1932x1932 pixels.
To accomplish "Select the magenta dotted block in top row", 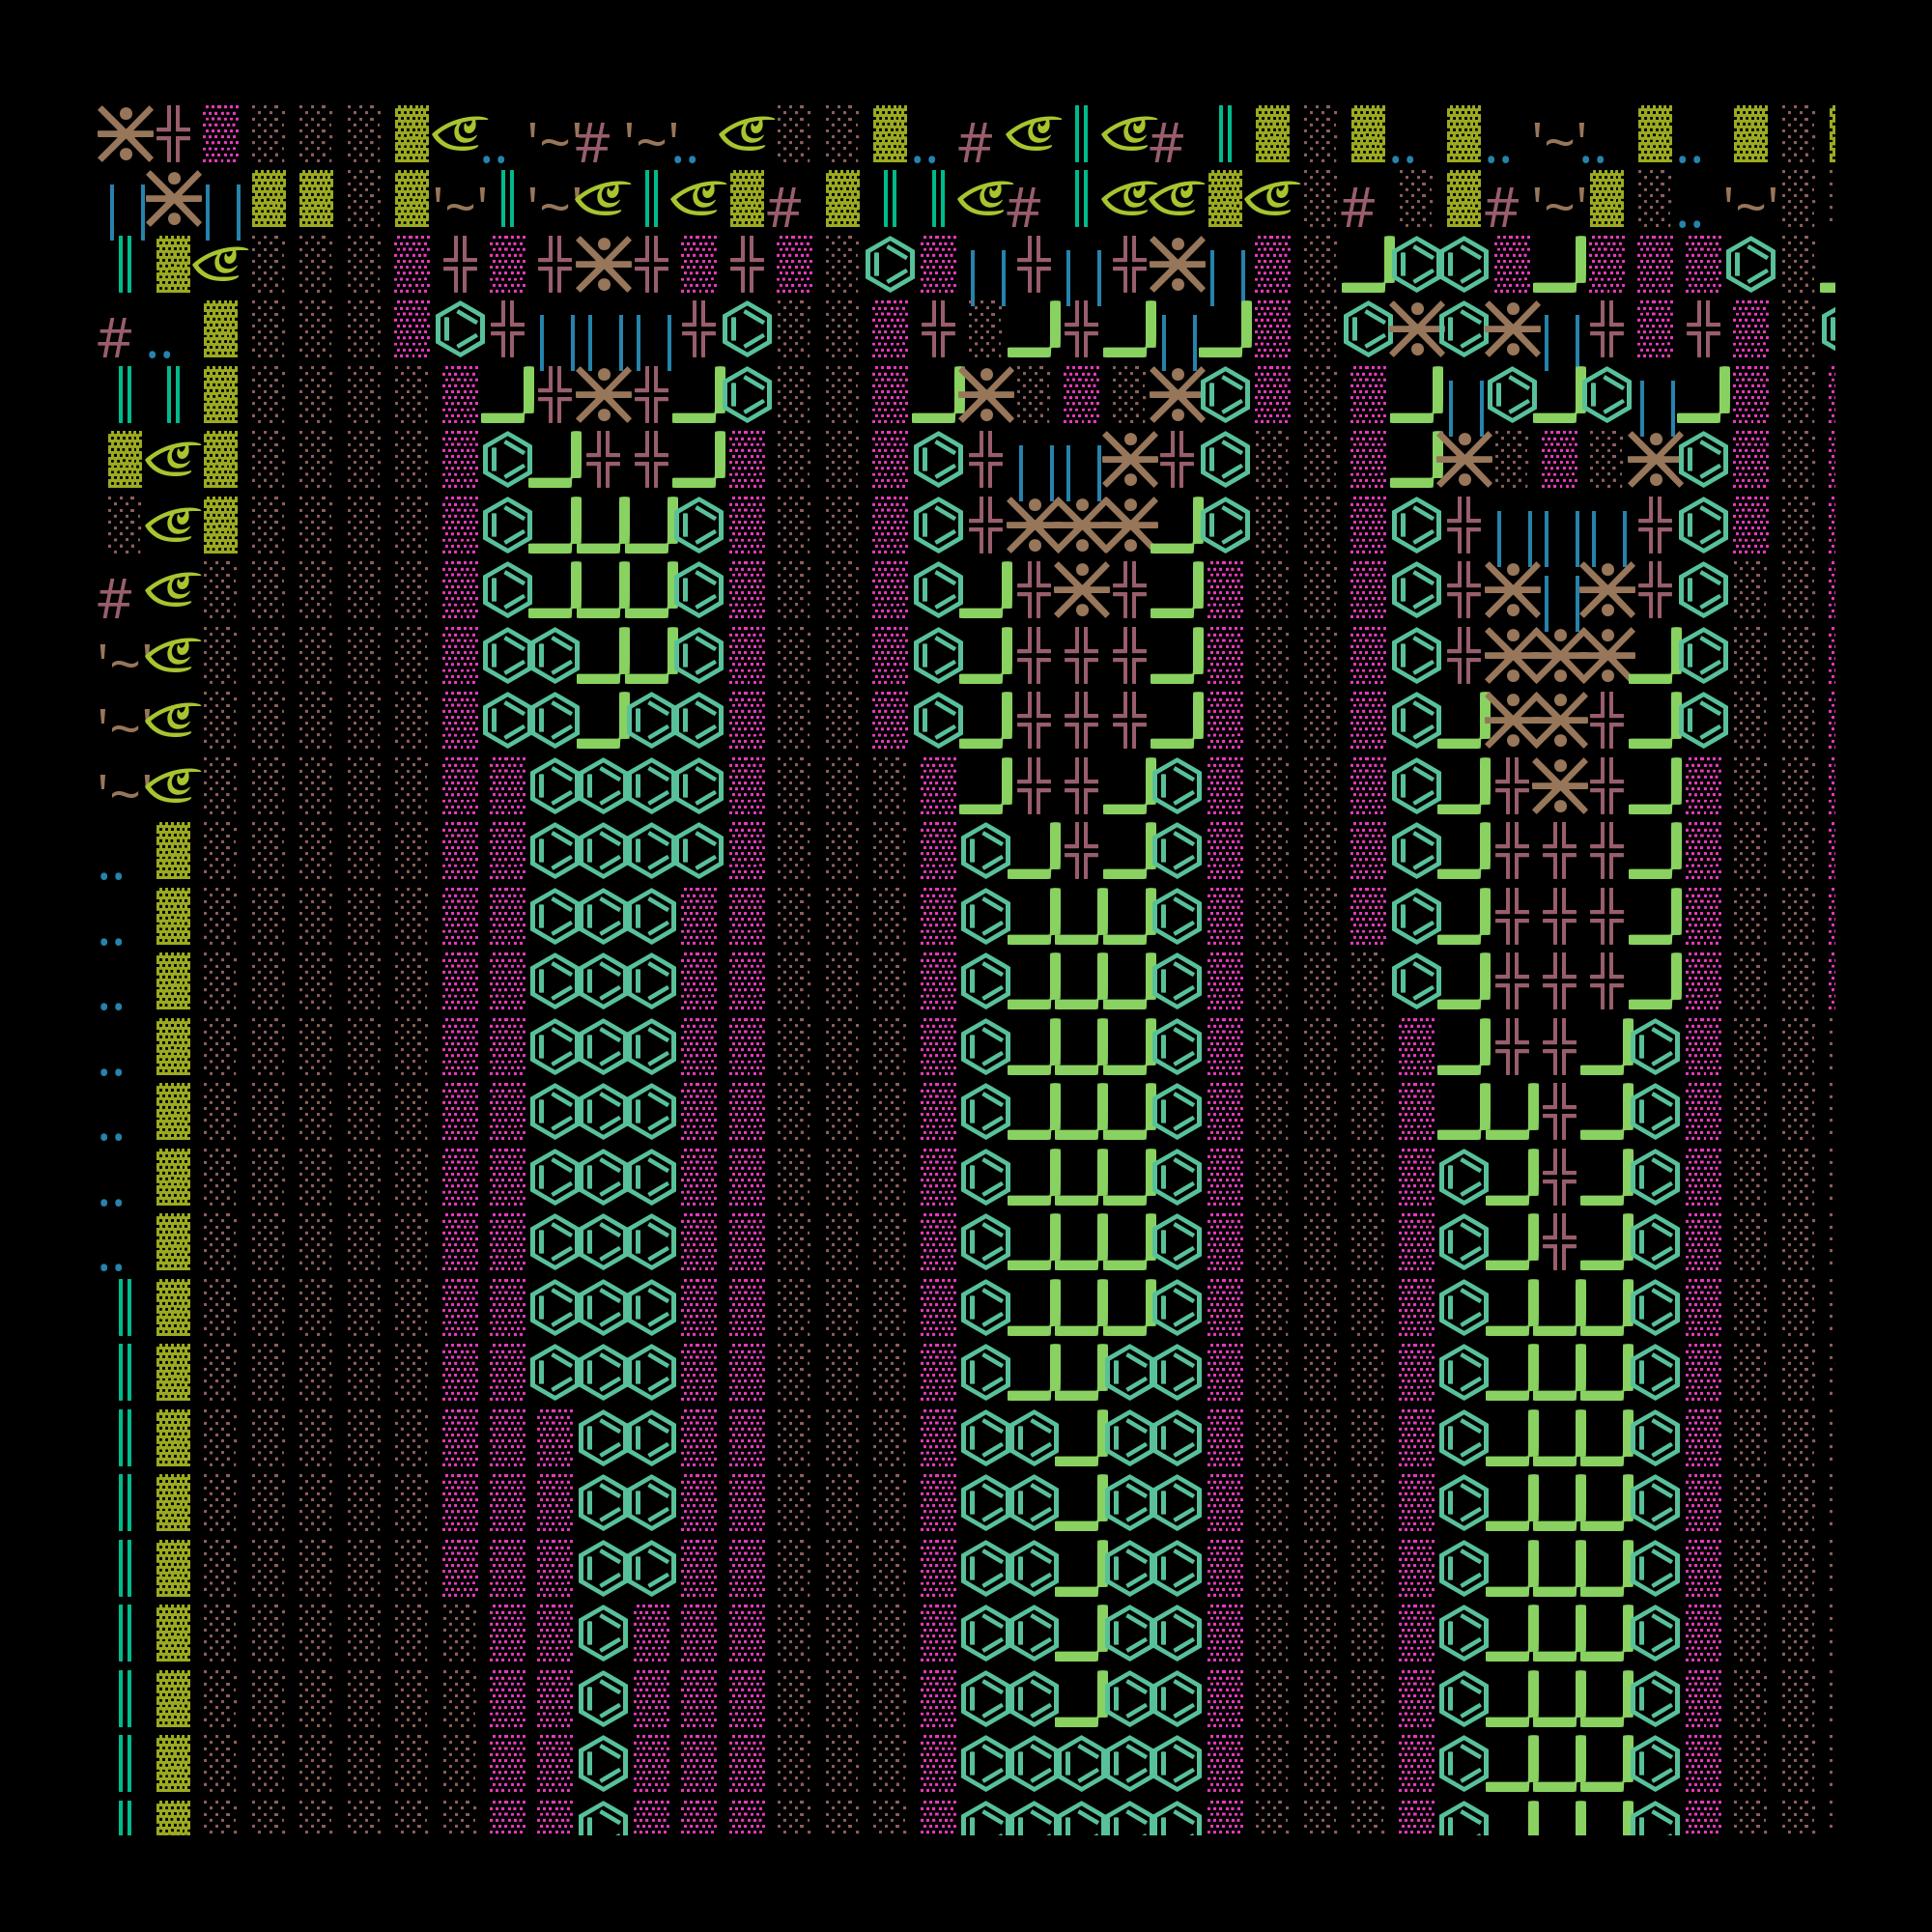I will (x=221, y=133).
